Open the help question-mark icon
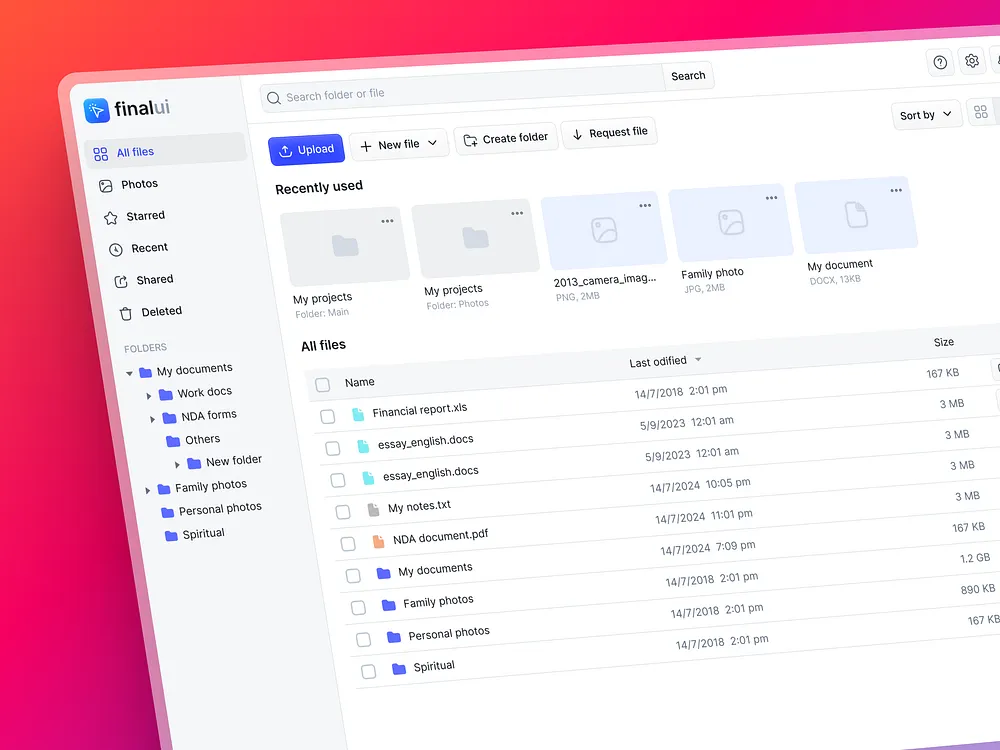This screenshot has width=1000, height=750. (939, 62)
